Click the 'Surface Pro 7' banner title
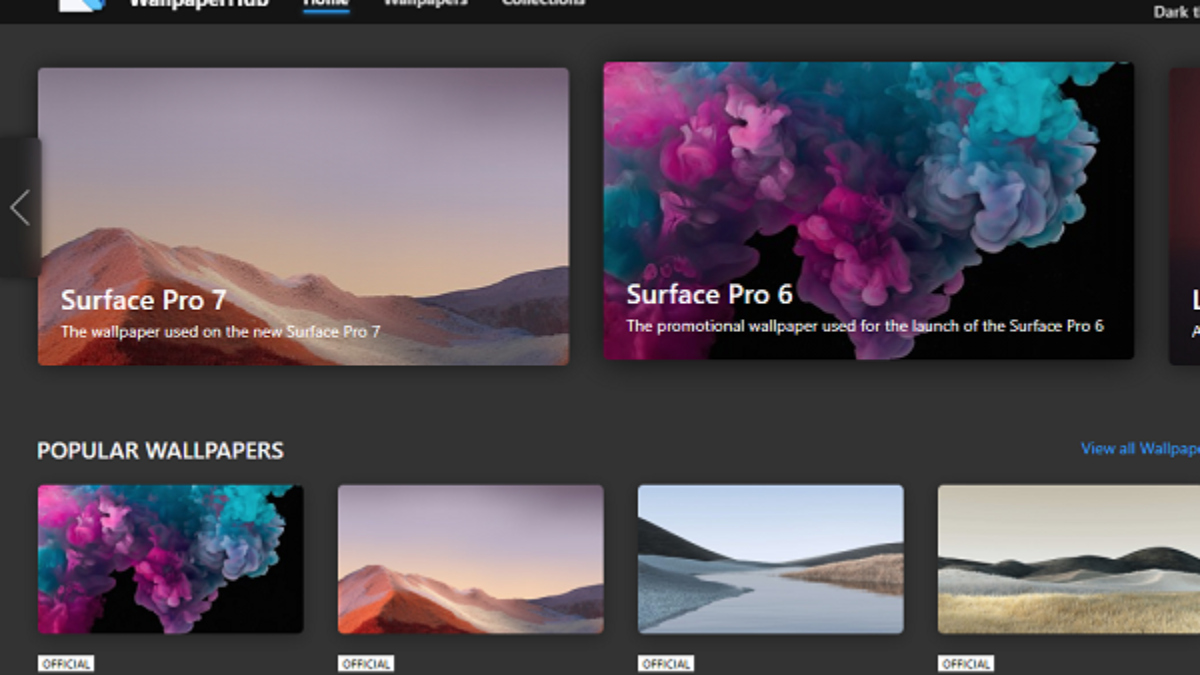The height and width of the screenshot is (675, 1200). [x=143, y=300]
